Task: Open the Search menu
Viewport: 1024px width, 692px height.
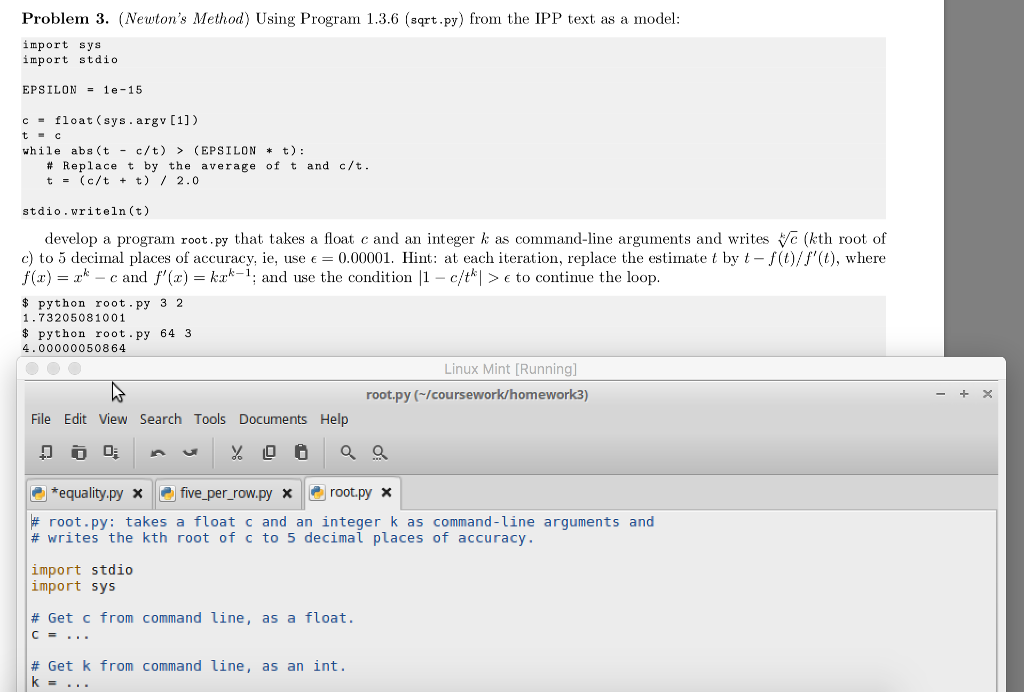Action: [x=160, y=419]
